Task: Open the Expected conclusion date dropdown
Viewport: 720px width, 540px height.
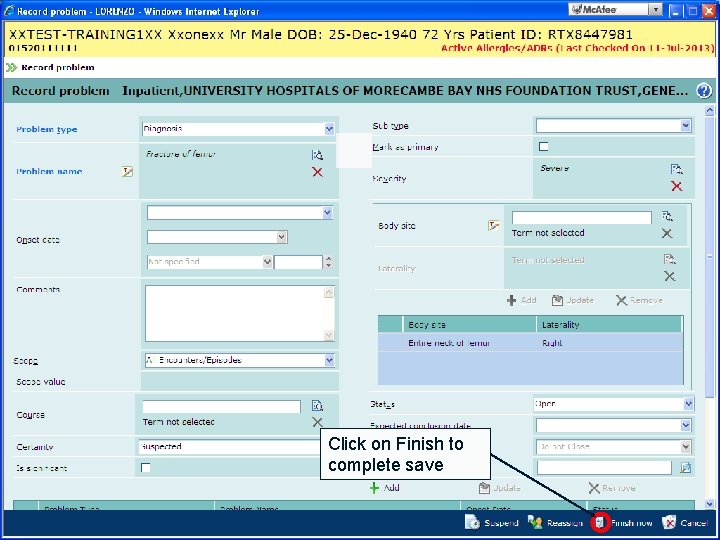Action: (x=686, y=425)
